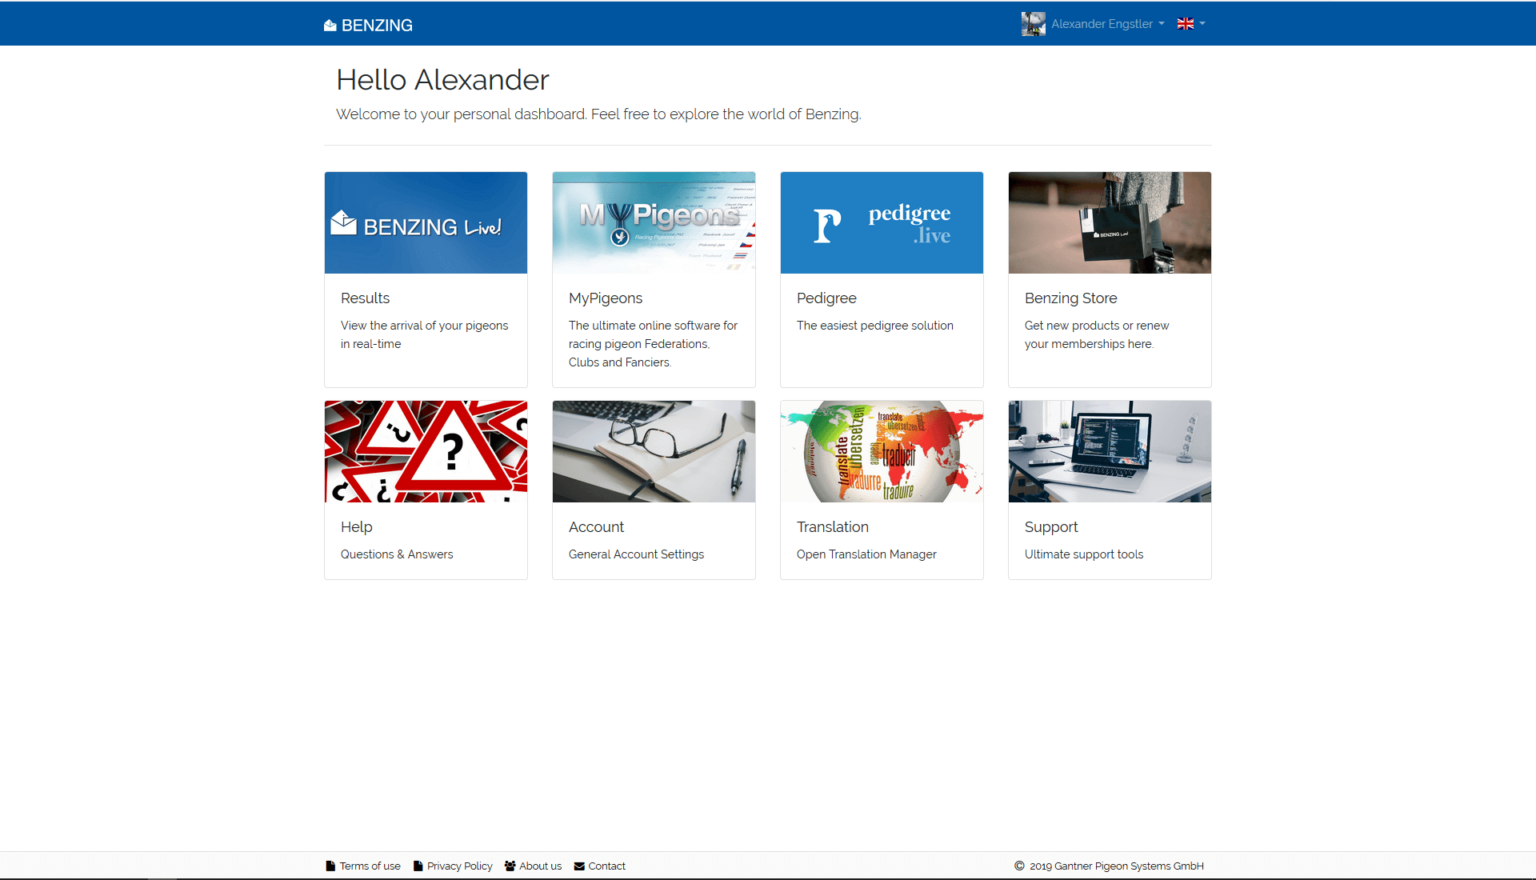Open the Results card via BENZING Live banner
The height and width of the screenshot is (880, 1536).
425,222
